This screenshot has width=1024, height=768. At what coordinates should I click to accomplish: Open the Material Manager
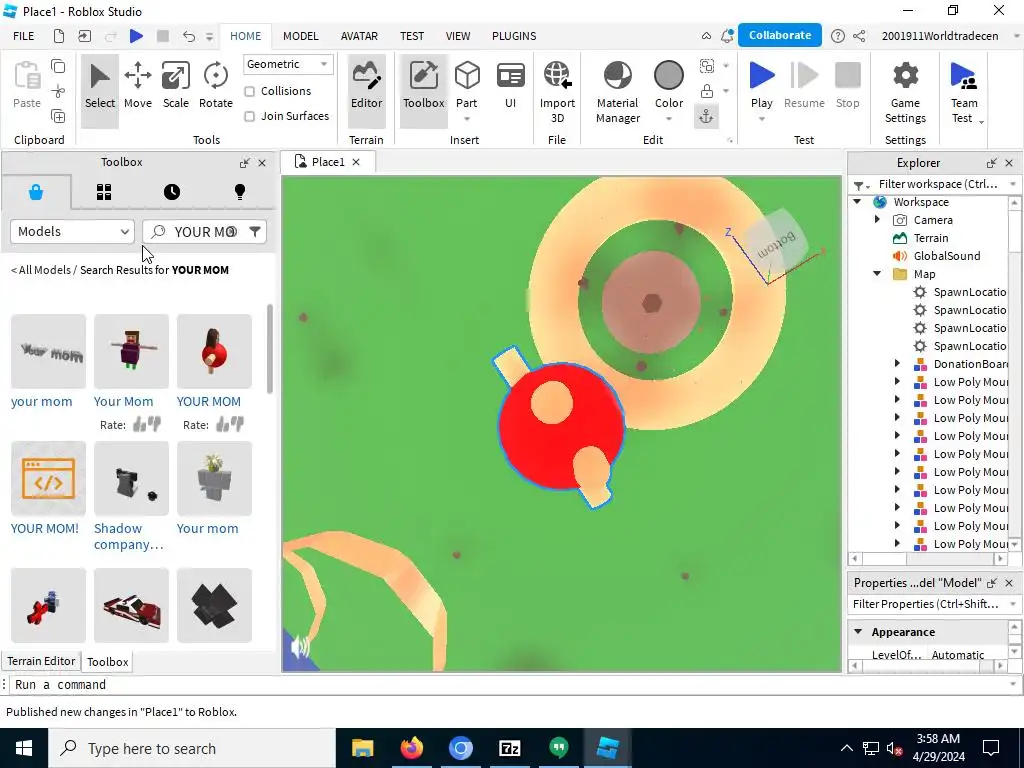coord(618,91)
